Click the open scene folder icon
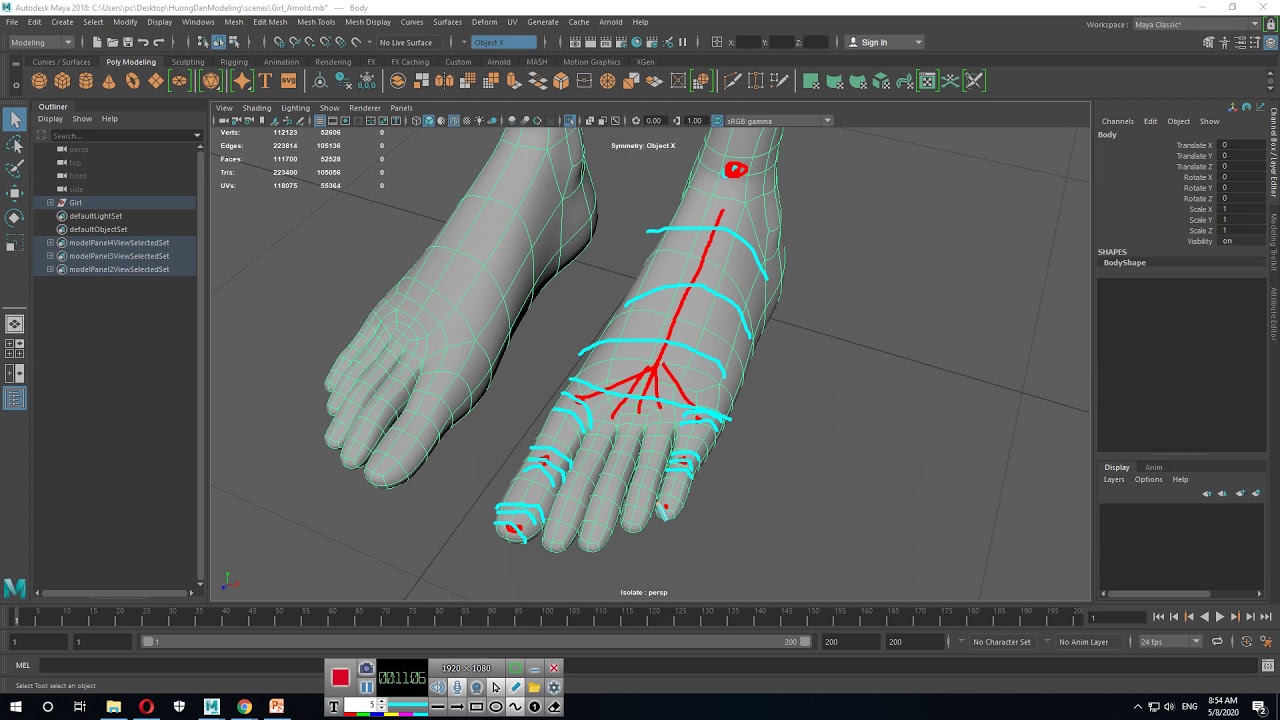This screenshot has height=720, width=1280. [x=112, y=42]
